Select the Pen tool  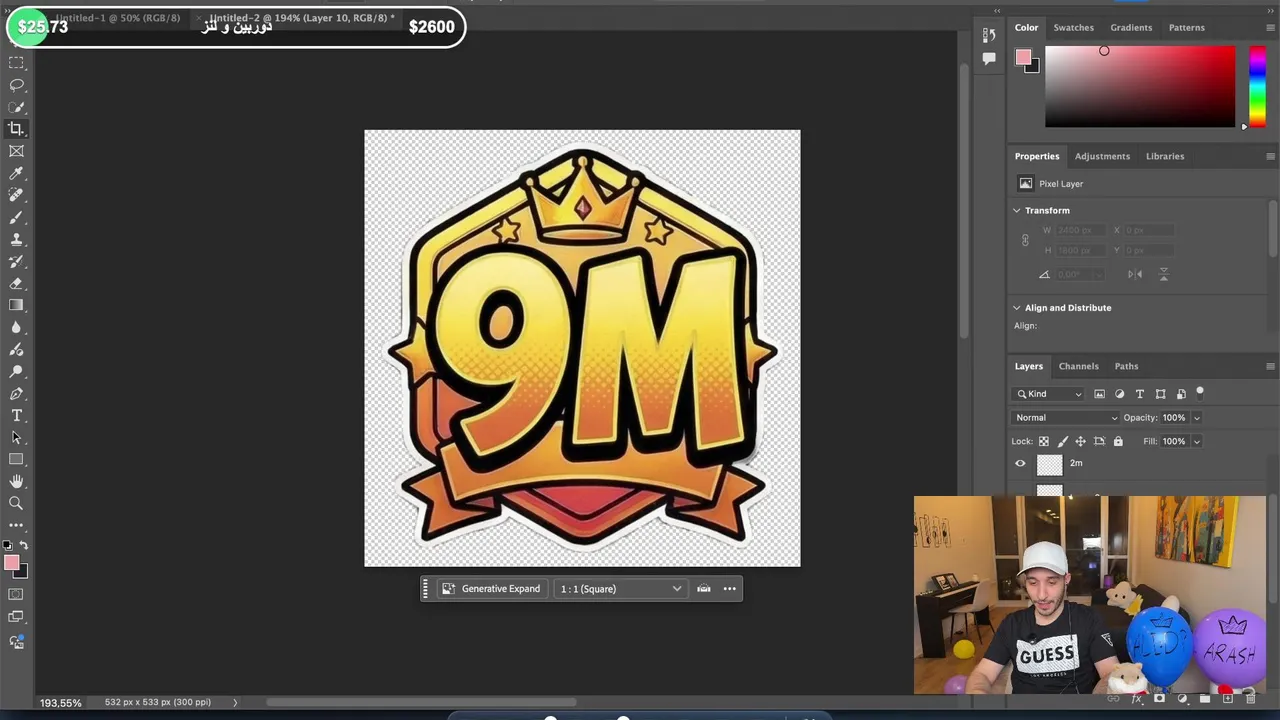16,393
